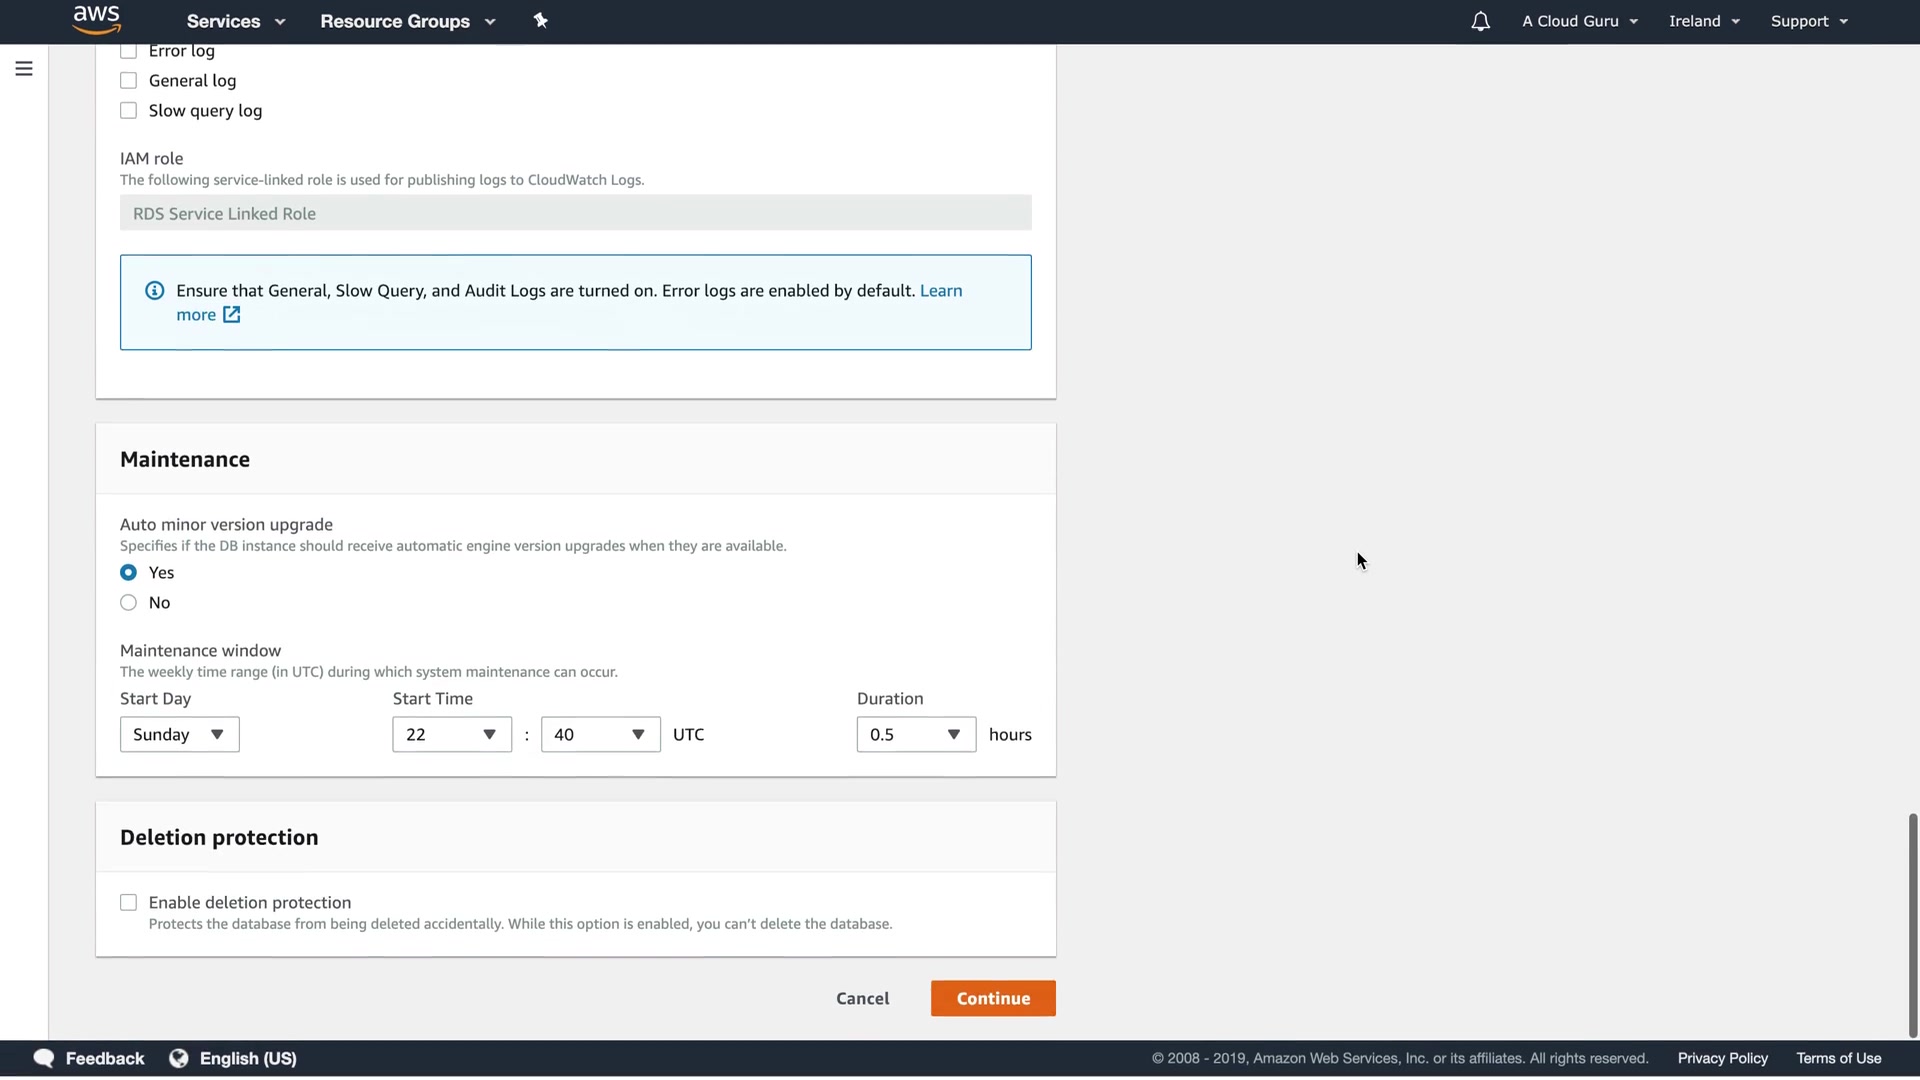Click the info icon in log notice
The width and height of the screenshot is (1920, 1080).
(x=155, y=291)
